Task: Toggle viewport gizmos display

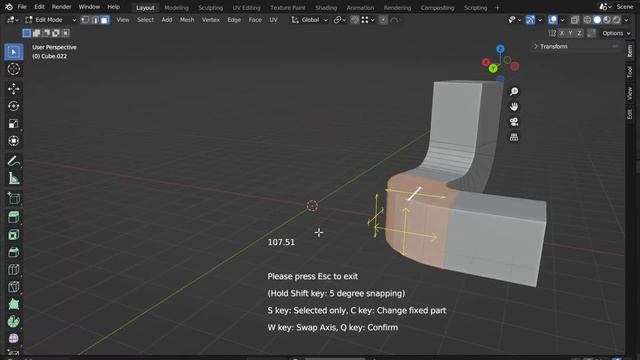Action: [530, 20]
